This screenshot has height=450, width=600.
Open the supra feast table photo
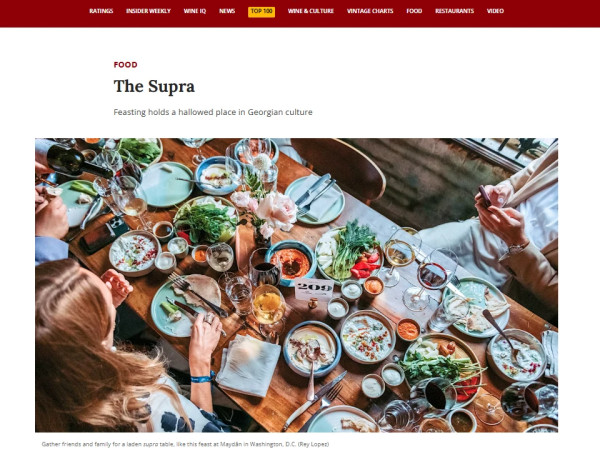pos(297,285)
